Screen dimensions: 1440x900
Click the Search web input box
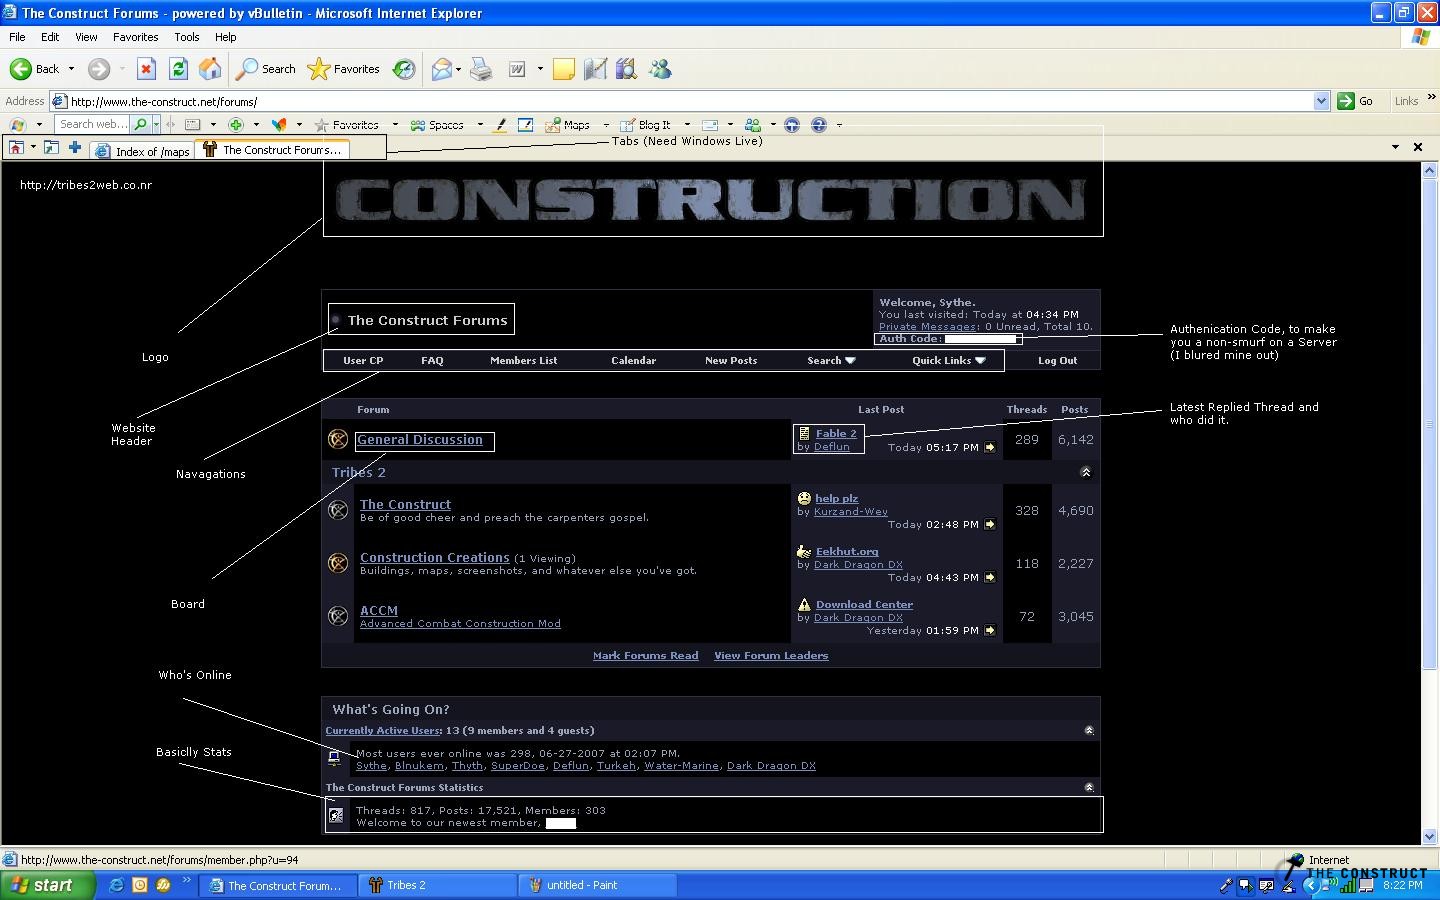tap(93, 125)
